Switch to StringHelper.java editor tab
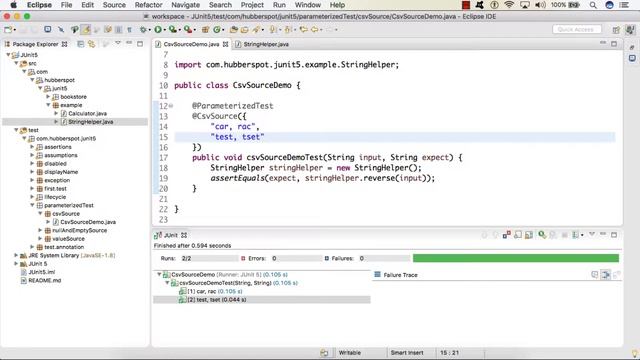Viewport: 640px width, 360px height. click(x=262, y=44)
